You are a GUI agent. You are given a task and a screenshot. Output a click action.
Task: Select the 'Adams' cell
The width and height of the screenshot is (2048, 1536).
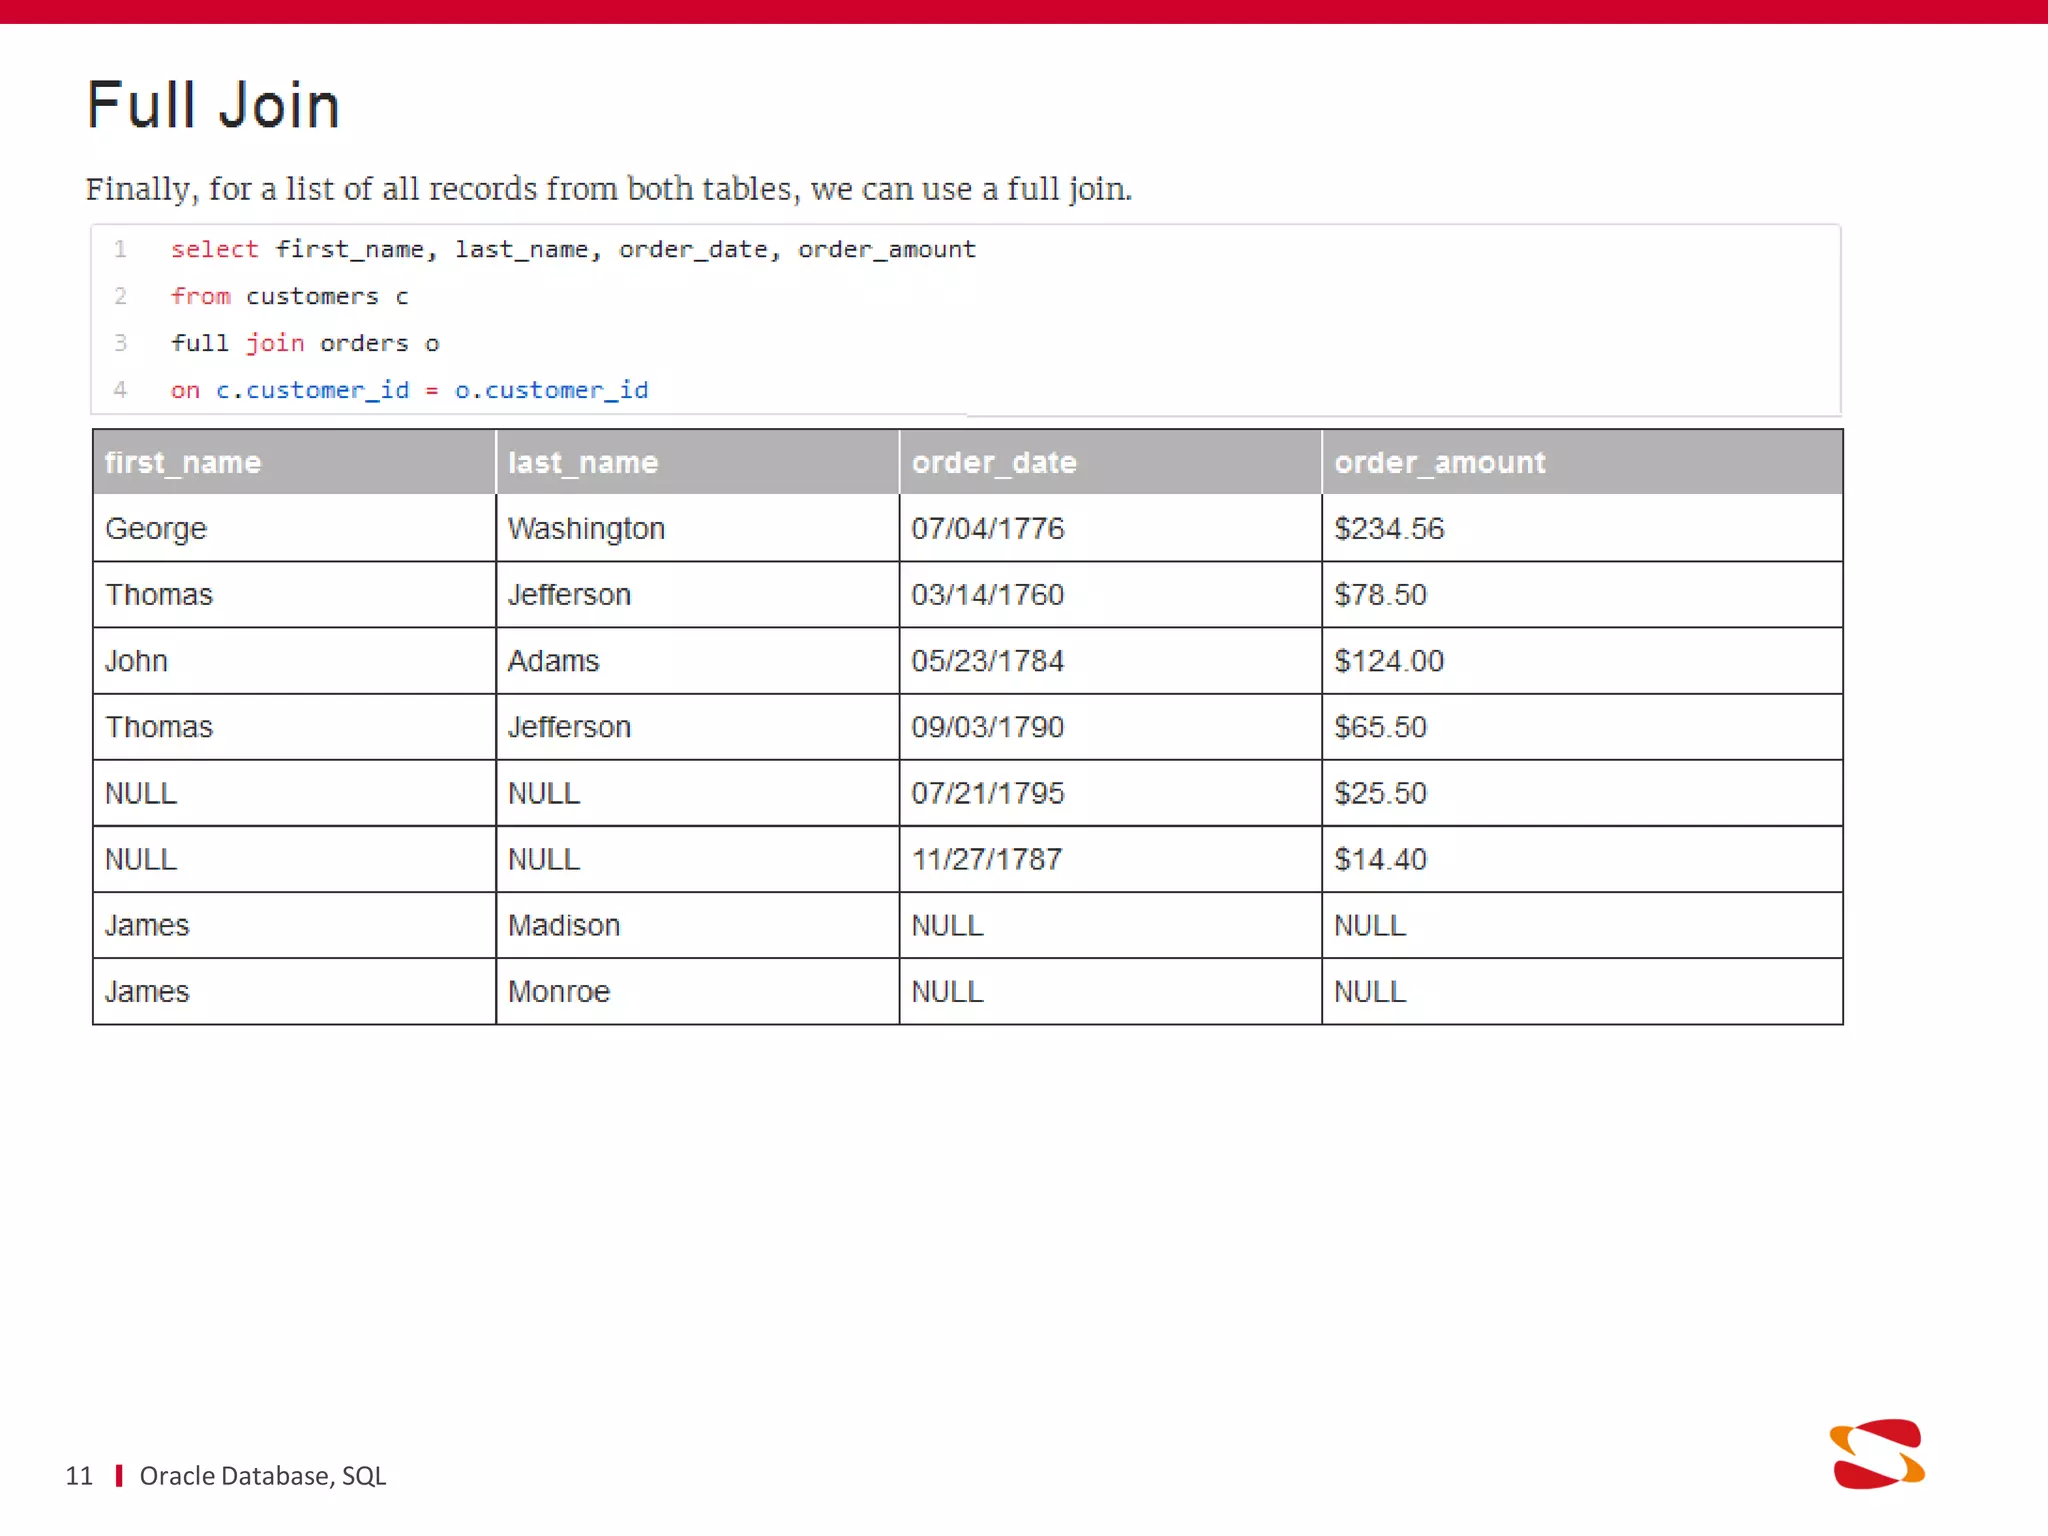697,661
